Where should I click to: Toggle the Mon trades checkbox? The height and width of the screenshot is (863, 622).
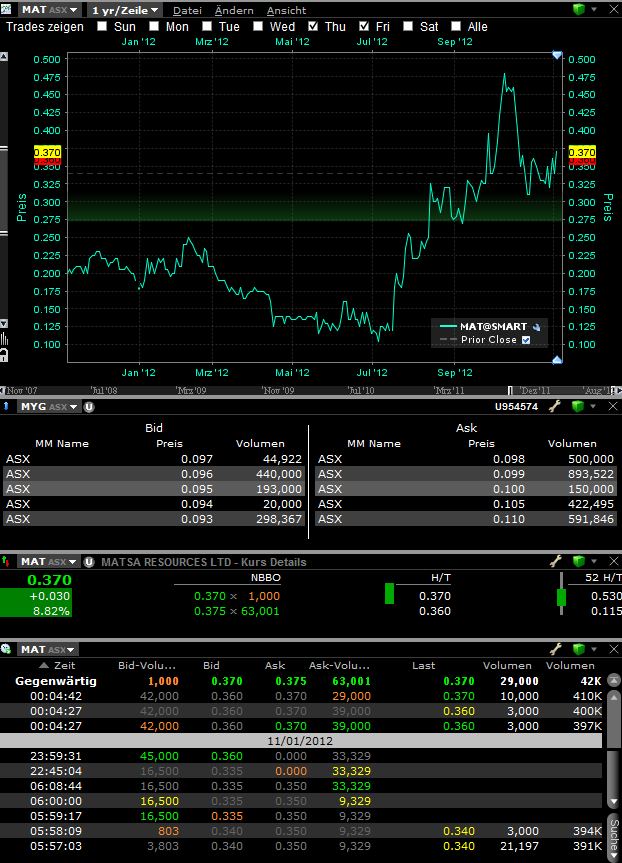(154, 26)
